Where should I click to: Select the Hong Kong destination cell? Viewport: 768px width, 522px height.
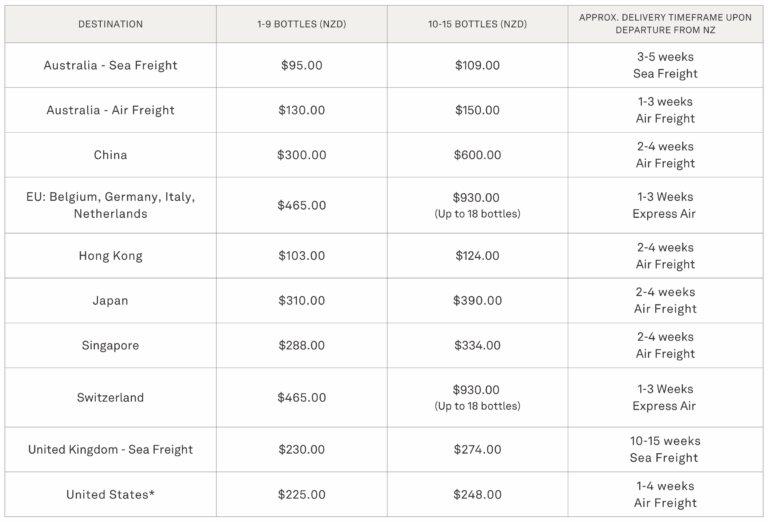pyautogui.click(x=110, y=256)
